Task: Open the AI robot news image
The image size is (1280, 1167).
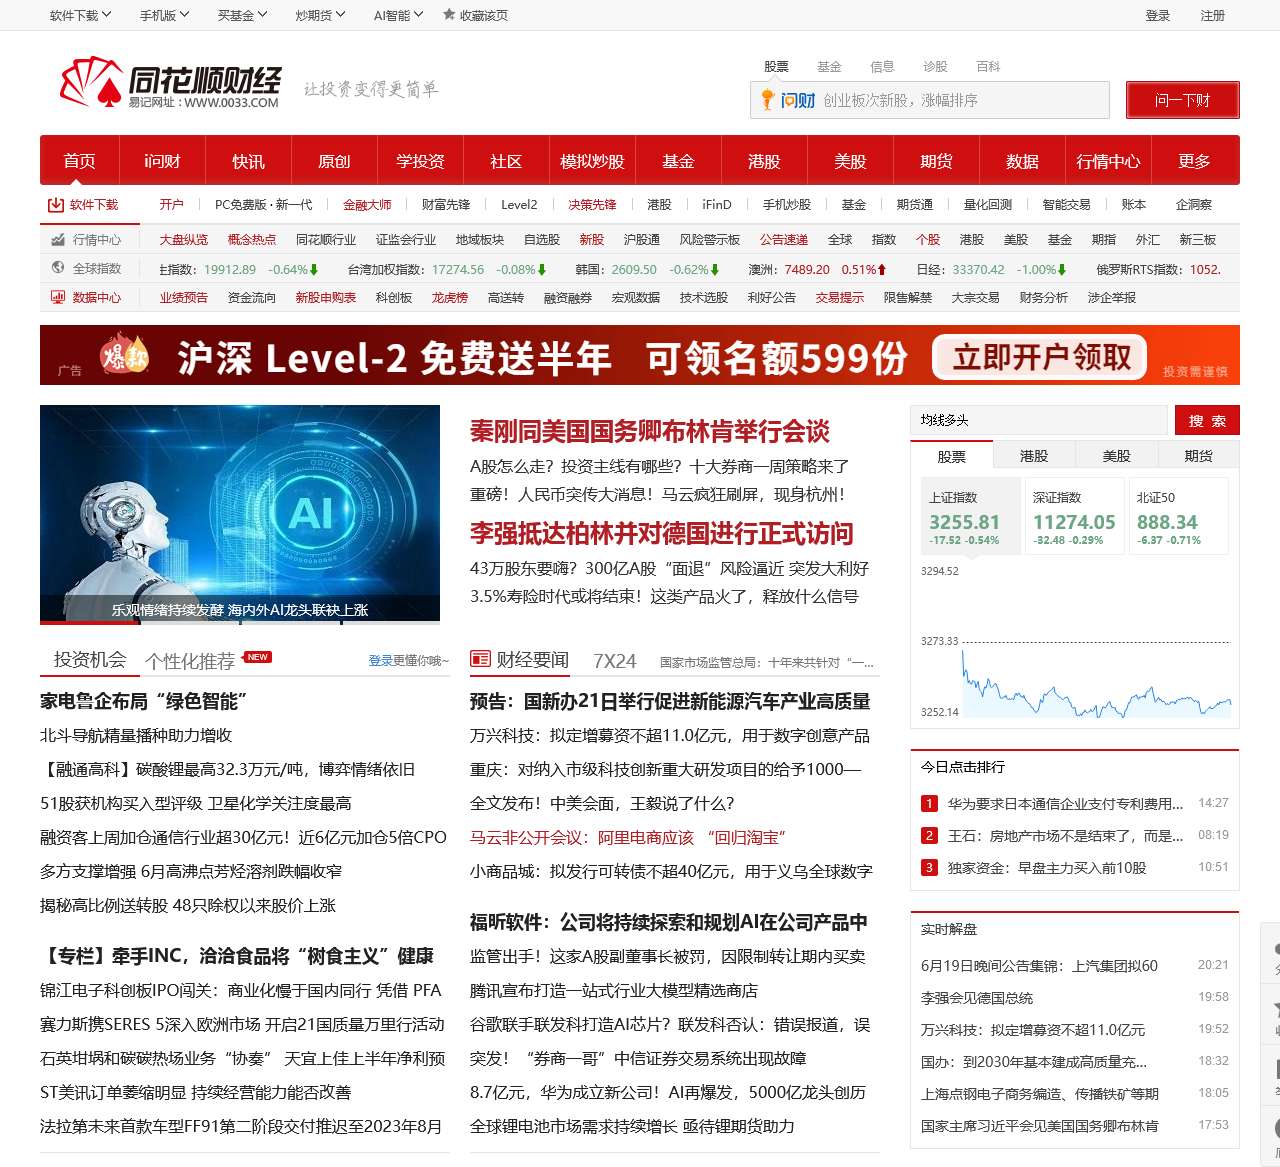Action: [x=240, y=514]
